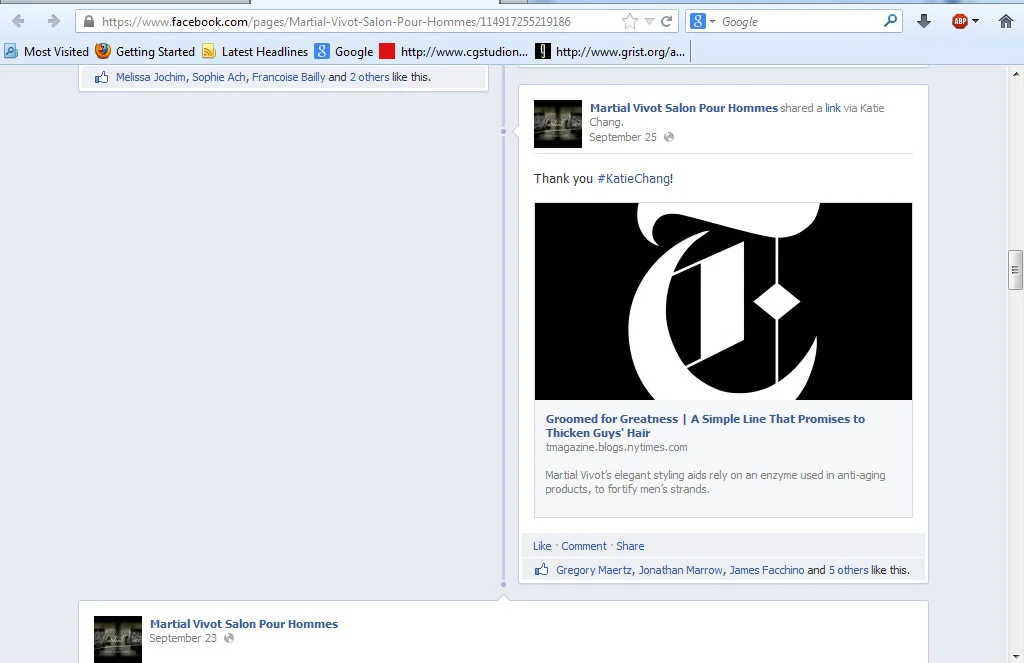Click thumbs-up icon beside Melissa Jochim
Viewport: 1024px width, 663px height.
[x=101, y=77]
